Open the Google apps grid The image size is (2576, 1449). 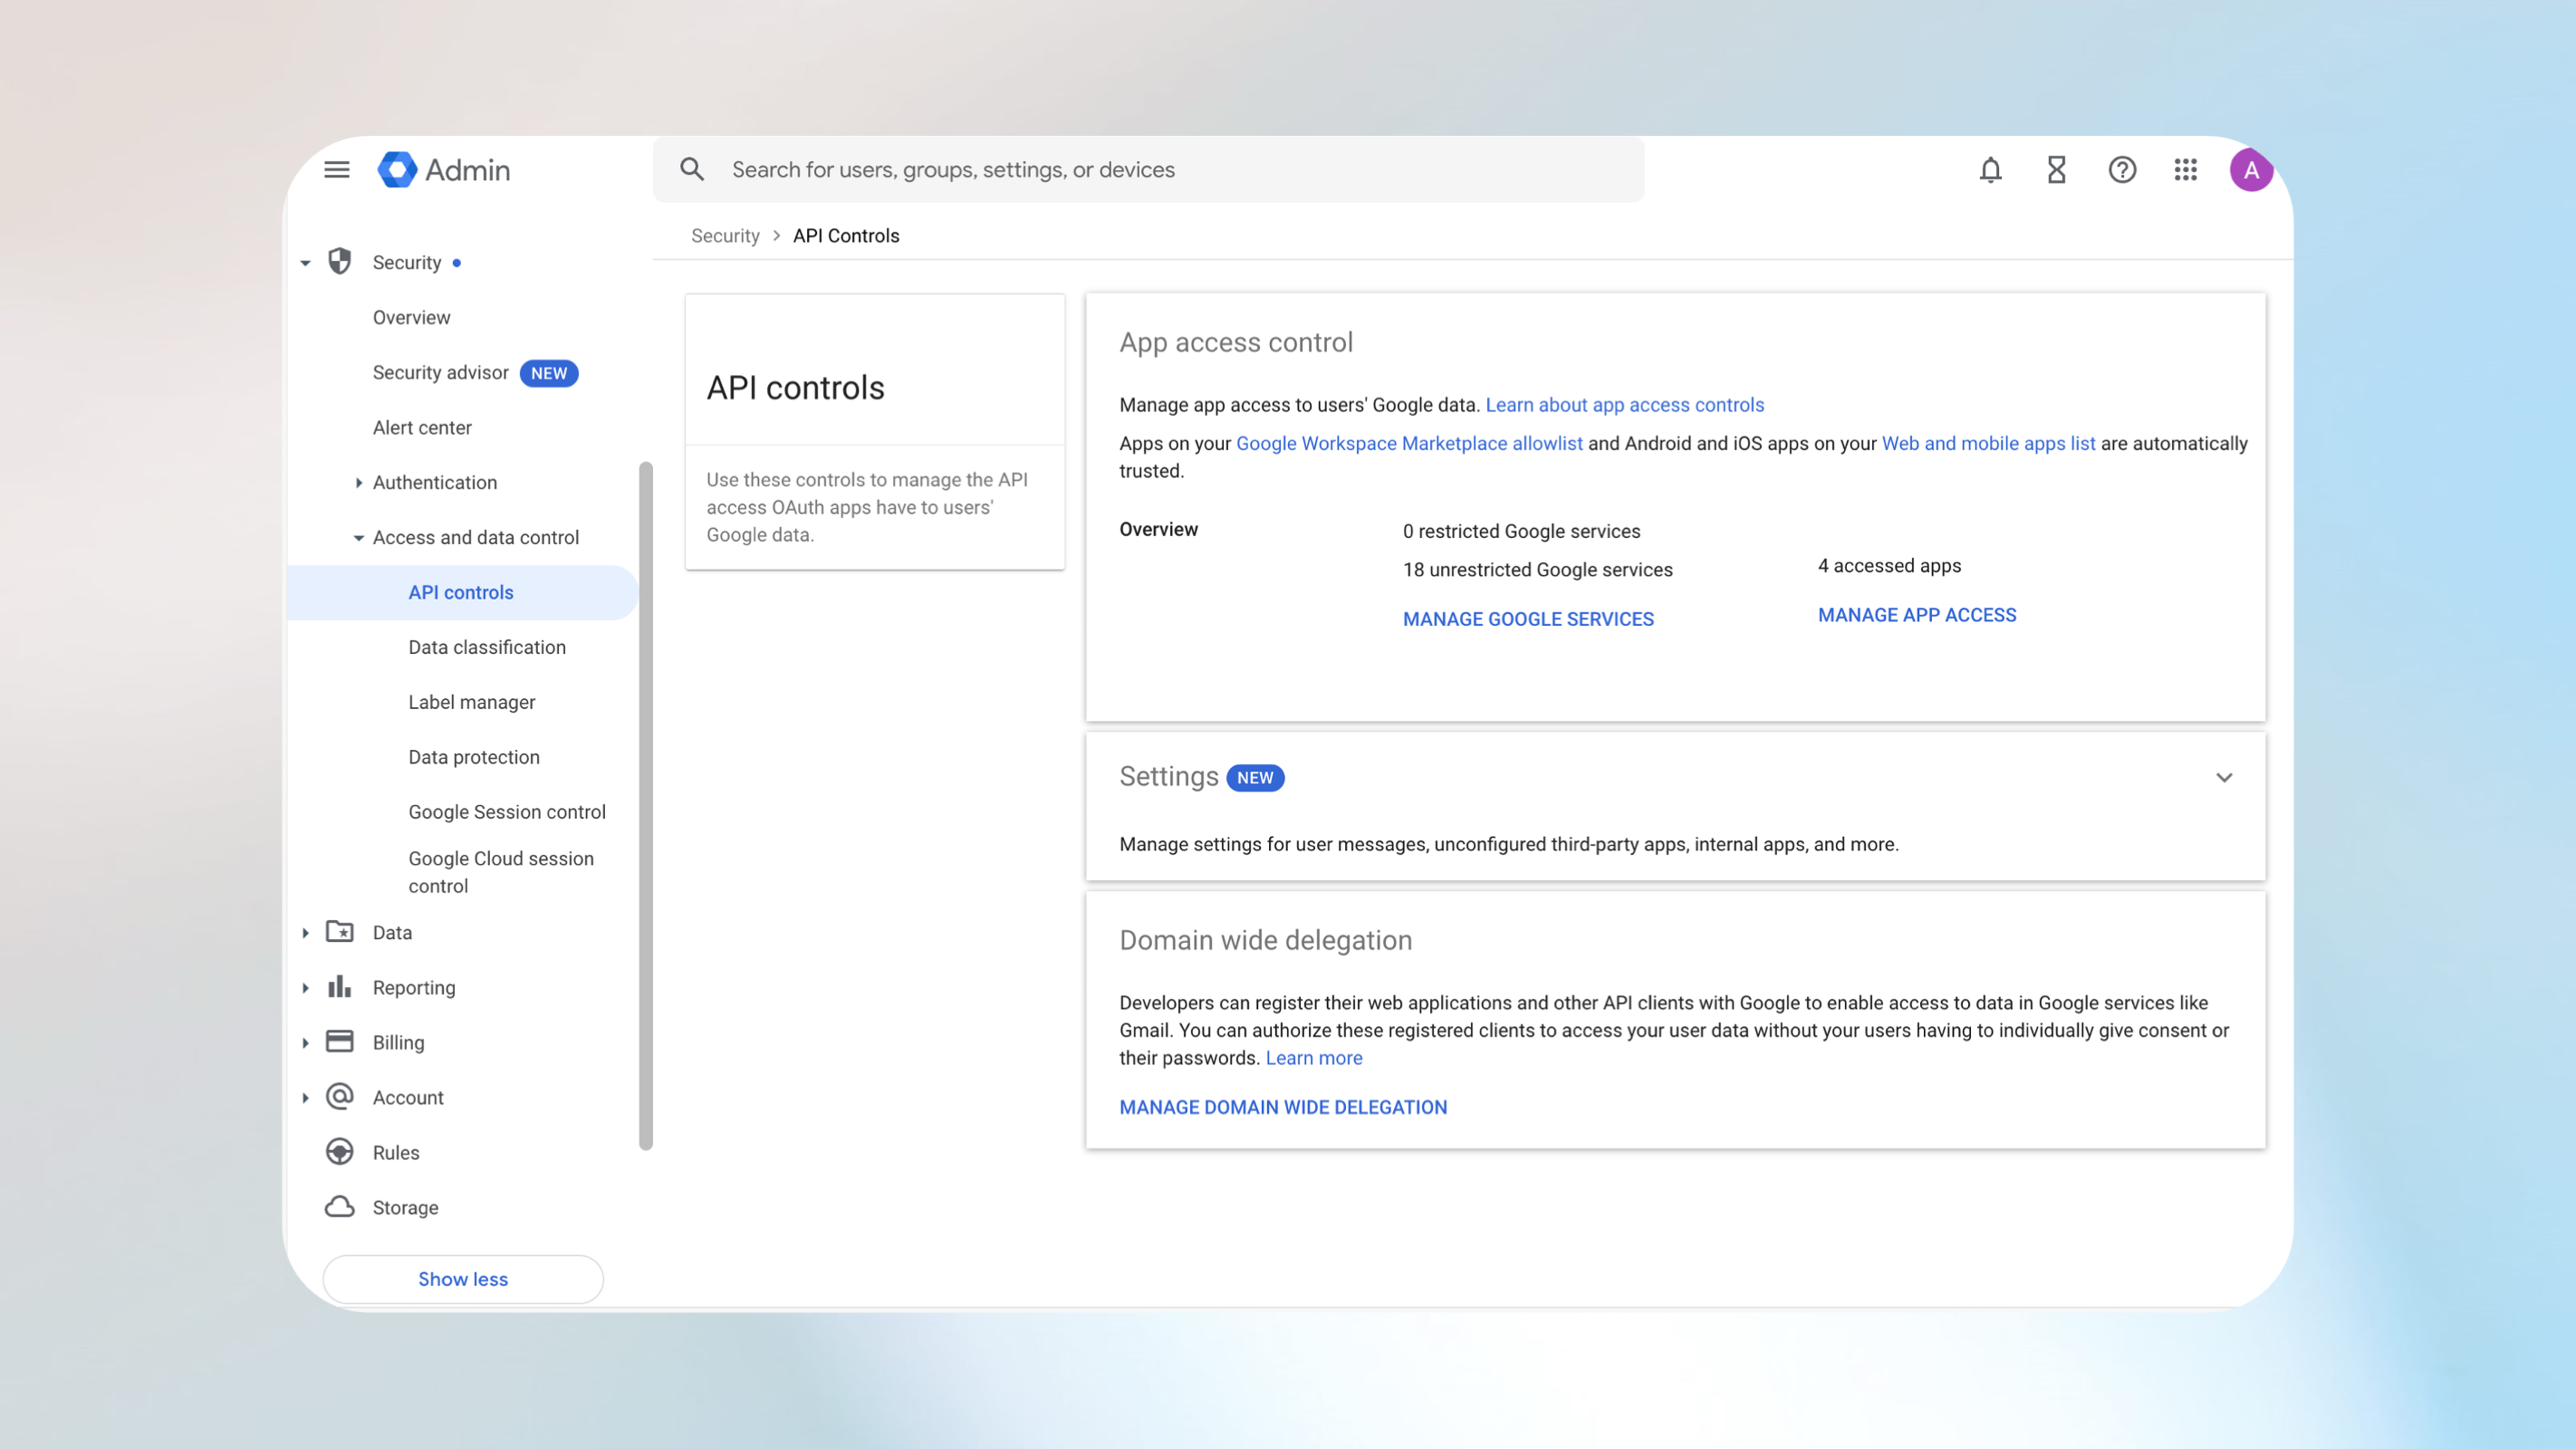2186,170
